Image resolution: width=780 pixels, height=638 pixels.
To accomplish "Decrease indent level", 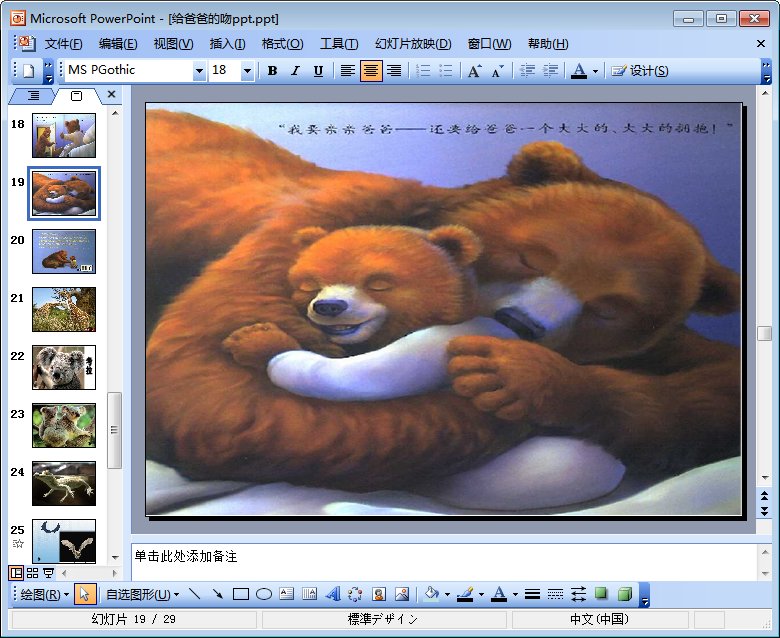I will pos(527,71).
